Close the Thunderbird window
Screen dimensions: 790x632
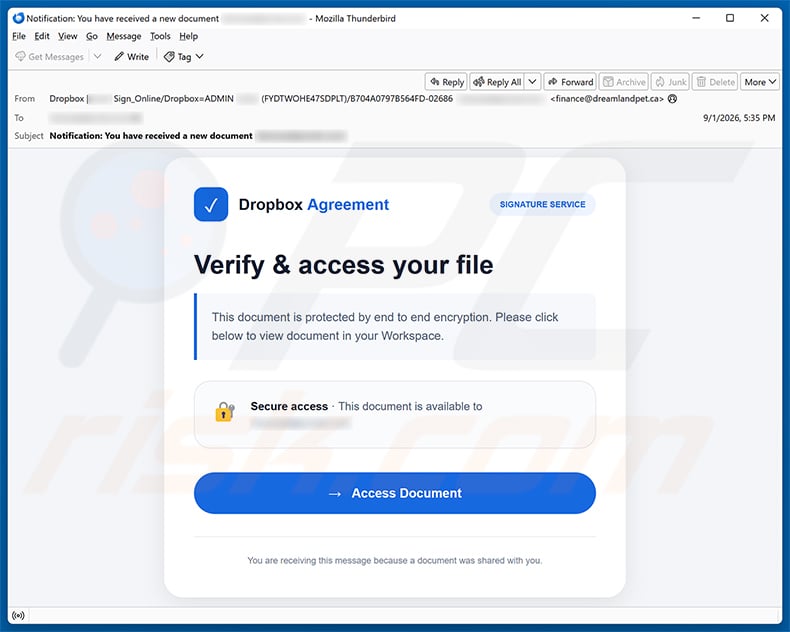[764, 18]
